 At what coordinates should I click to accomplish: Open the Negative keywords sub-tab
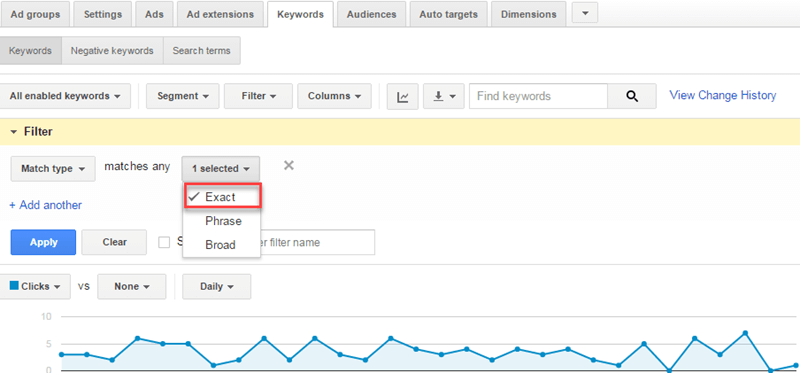[112, 51]
